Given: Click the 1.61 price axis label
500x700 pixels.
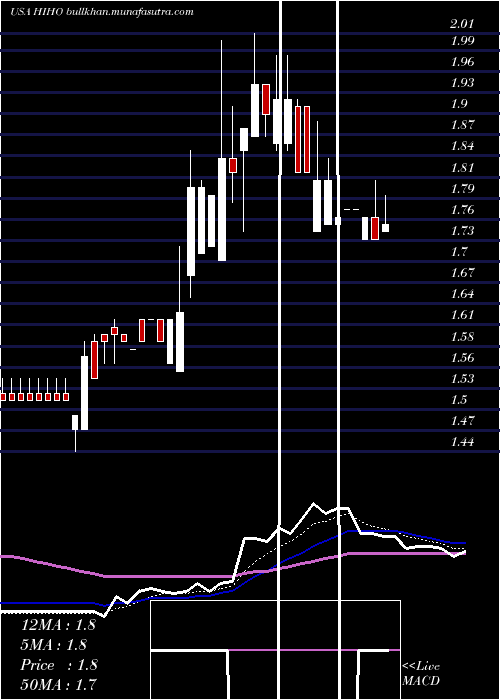Looking at the screenshot, I should [x=462, y=315].
